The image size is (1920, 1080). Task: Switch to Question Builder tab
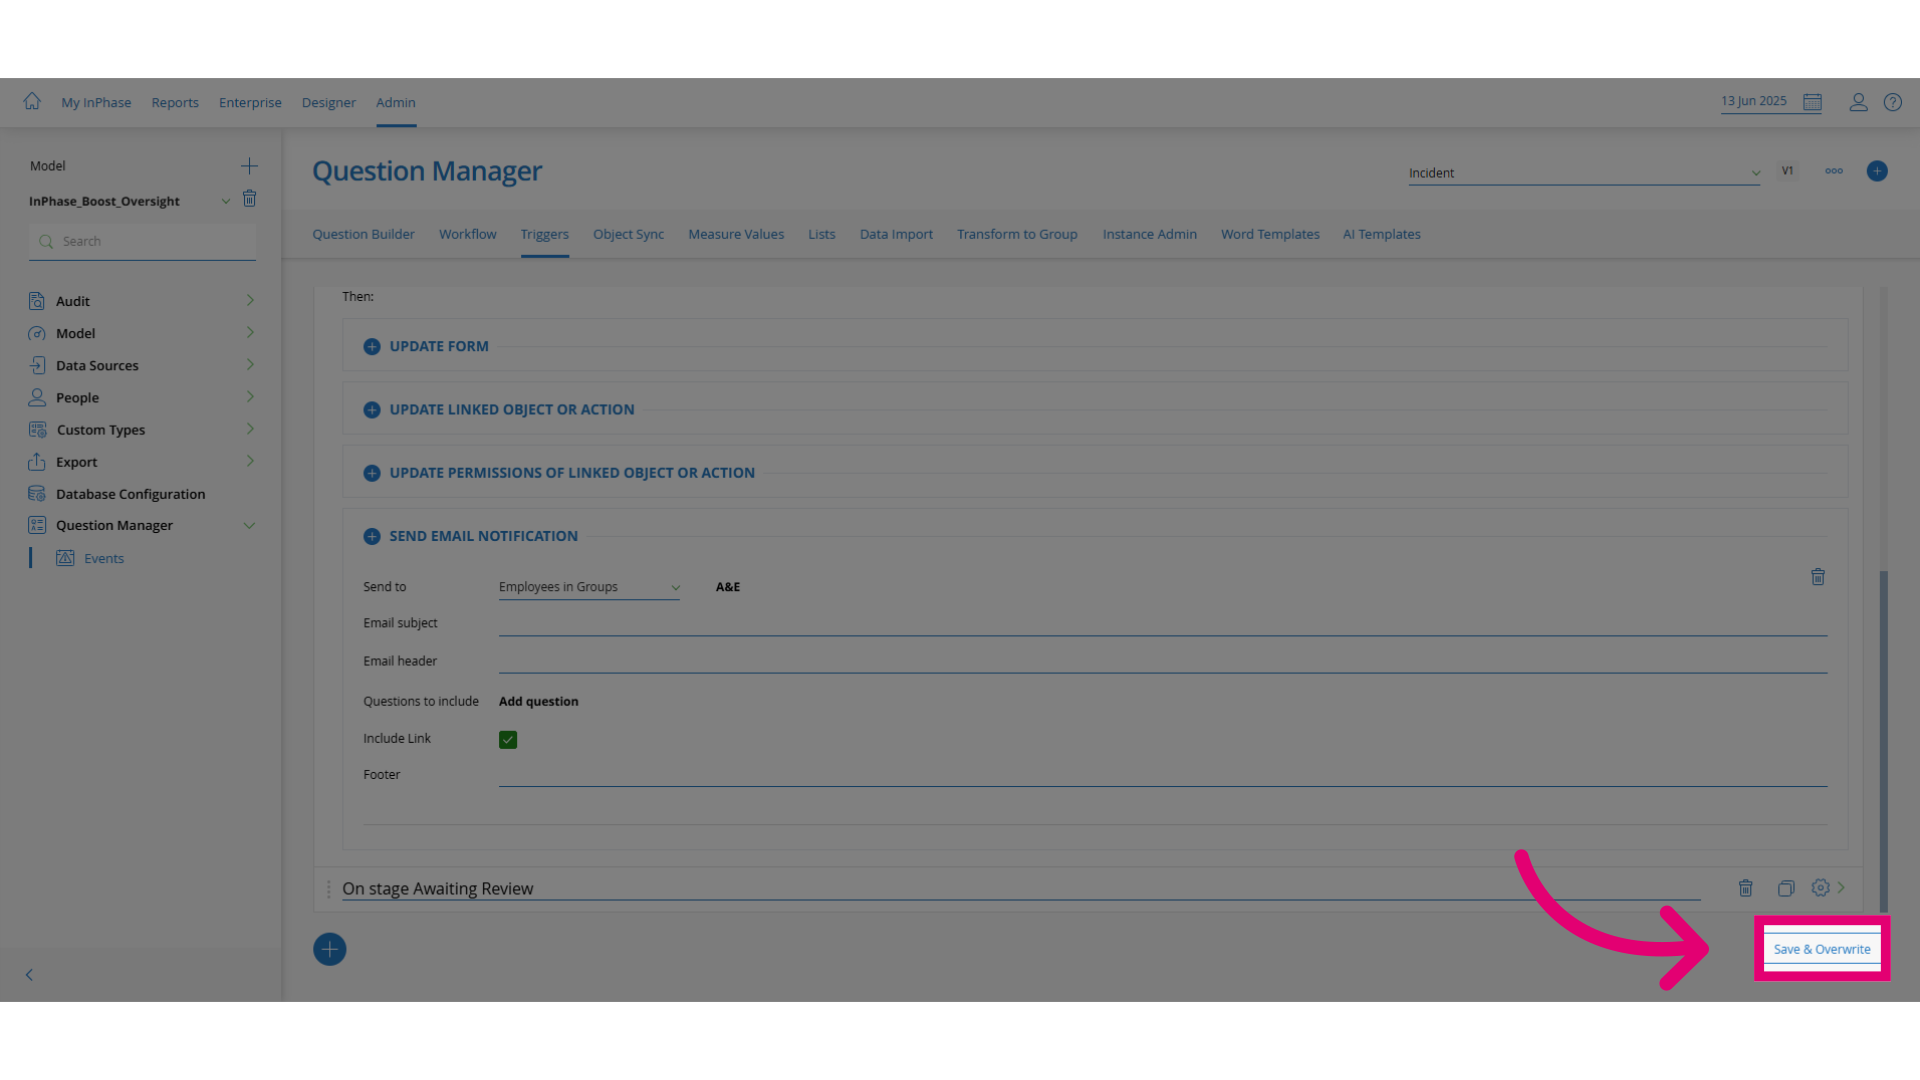click(x=363, y=234)
